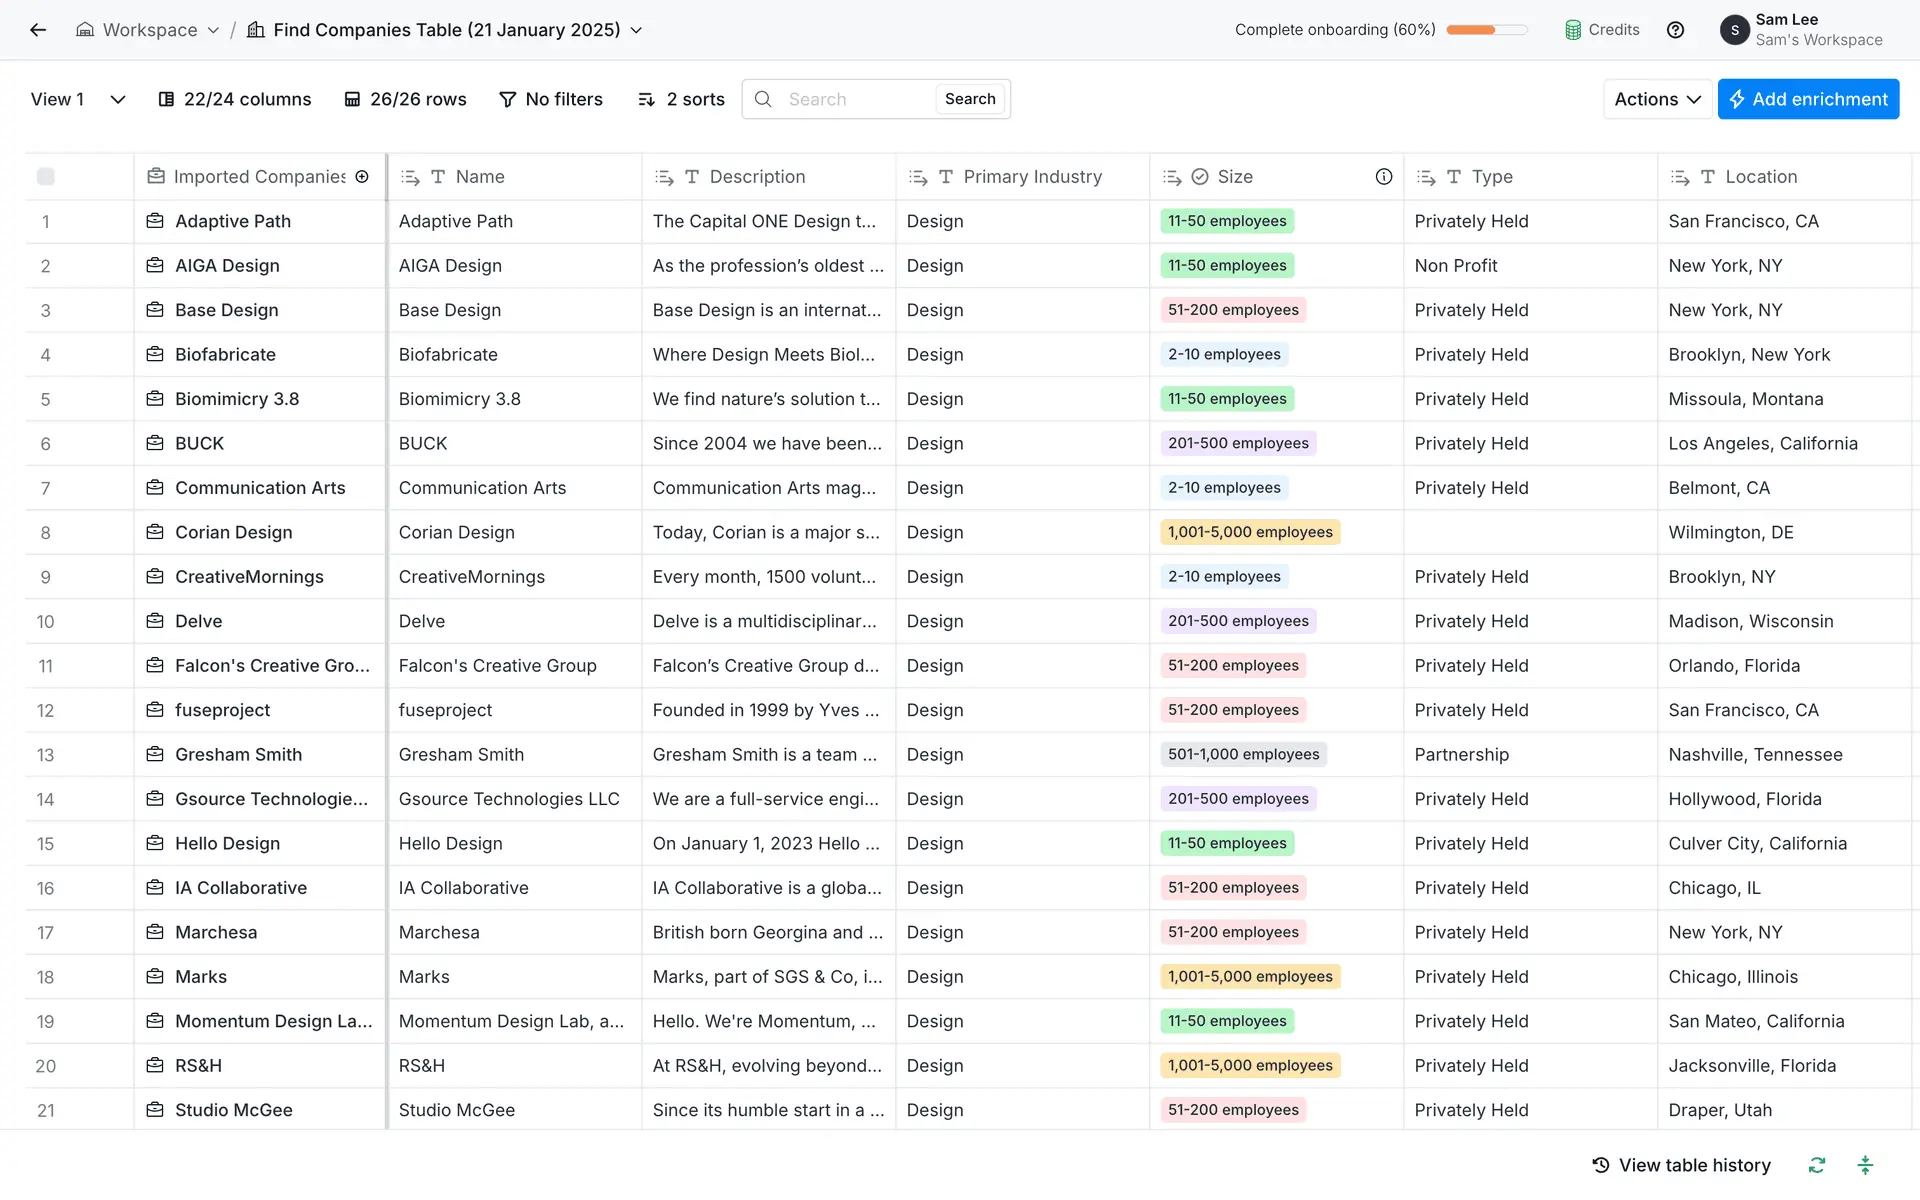Expand the table name dropdown chevron

click(636, 30)
